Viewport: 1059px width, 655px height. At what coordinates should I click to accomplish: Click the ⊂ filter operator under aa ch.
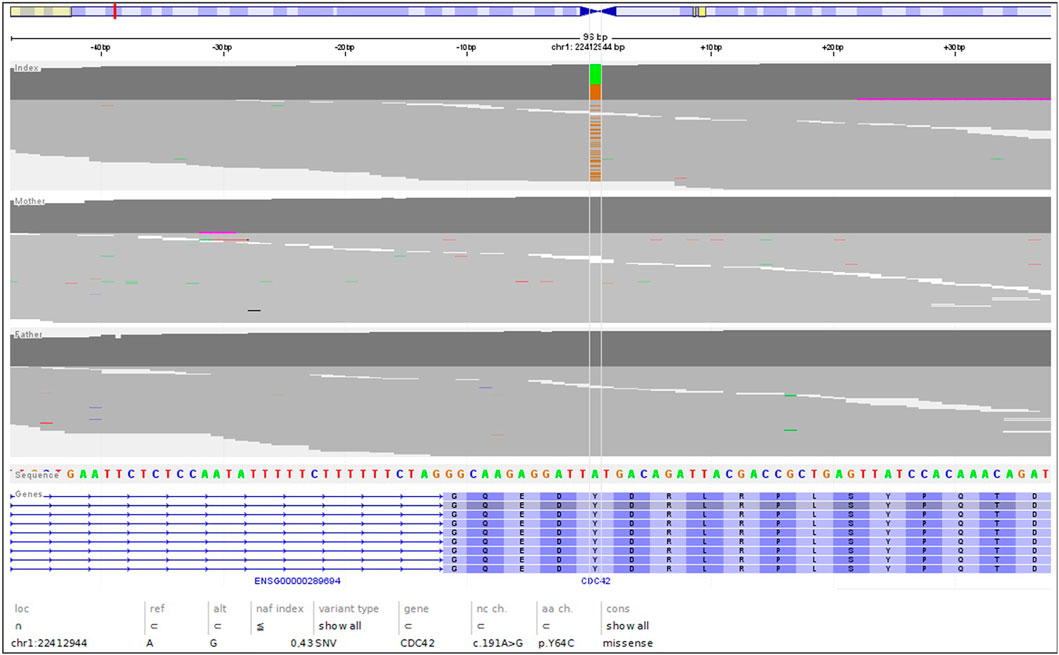[546, 626]
